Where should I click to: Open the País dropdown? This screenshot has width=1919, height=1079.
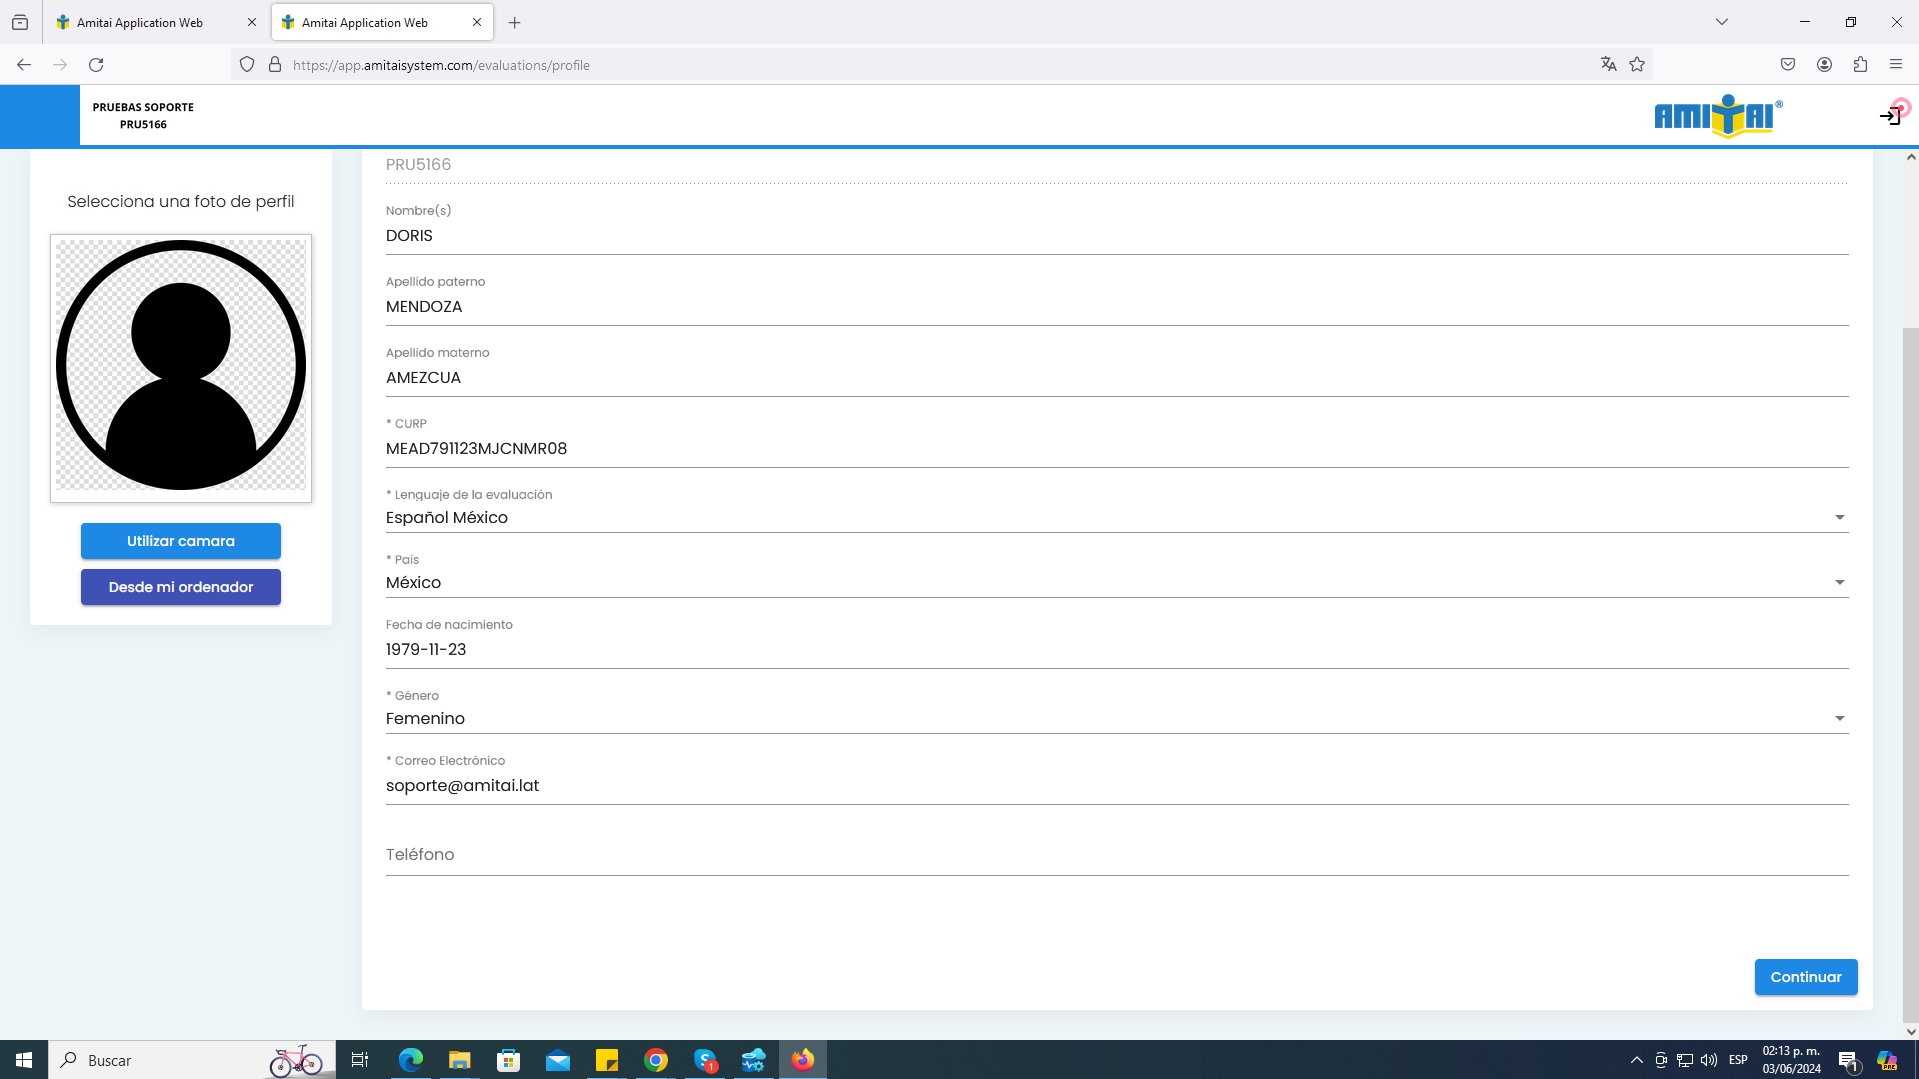1838,583
